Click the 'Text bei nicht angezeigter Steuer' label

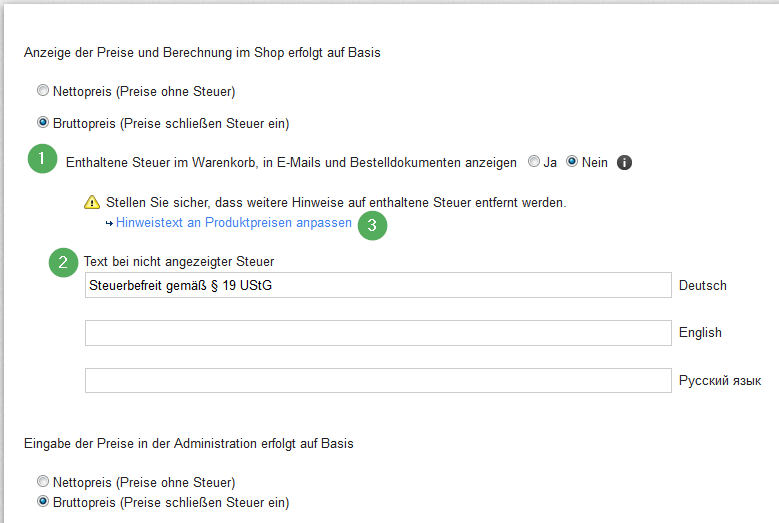click(x=179, y=262)
